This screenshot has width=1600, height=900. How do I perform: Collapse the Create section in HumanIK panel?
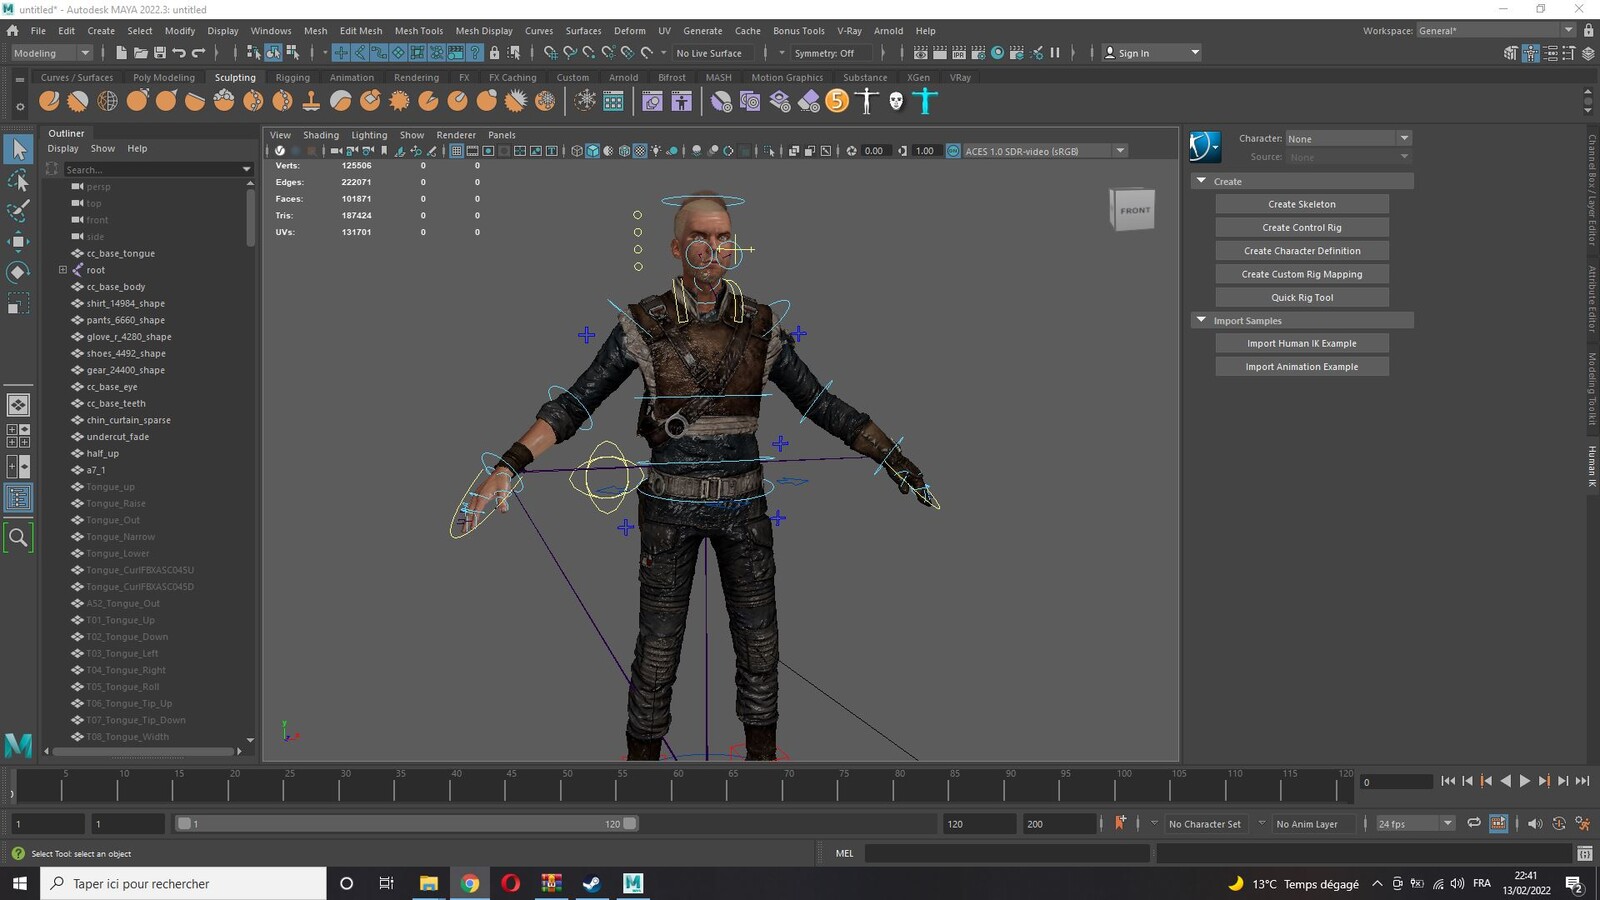(1202, 181)
